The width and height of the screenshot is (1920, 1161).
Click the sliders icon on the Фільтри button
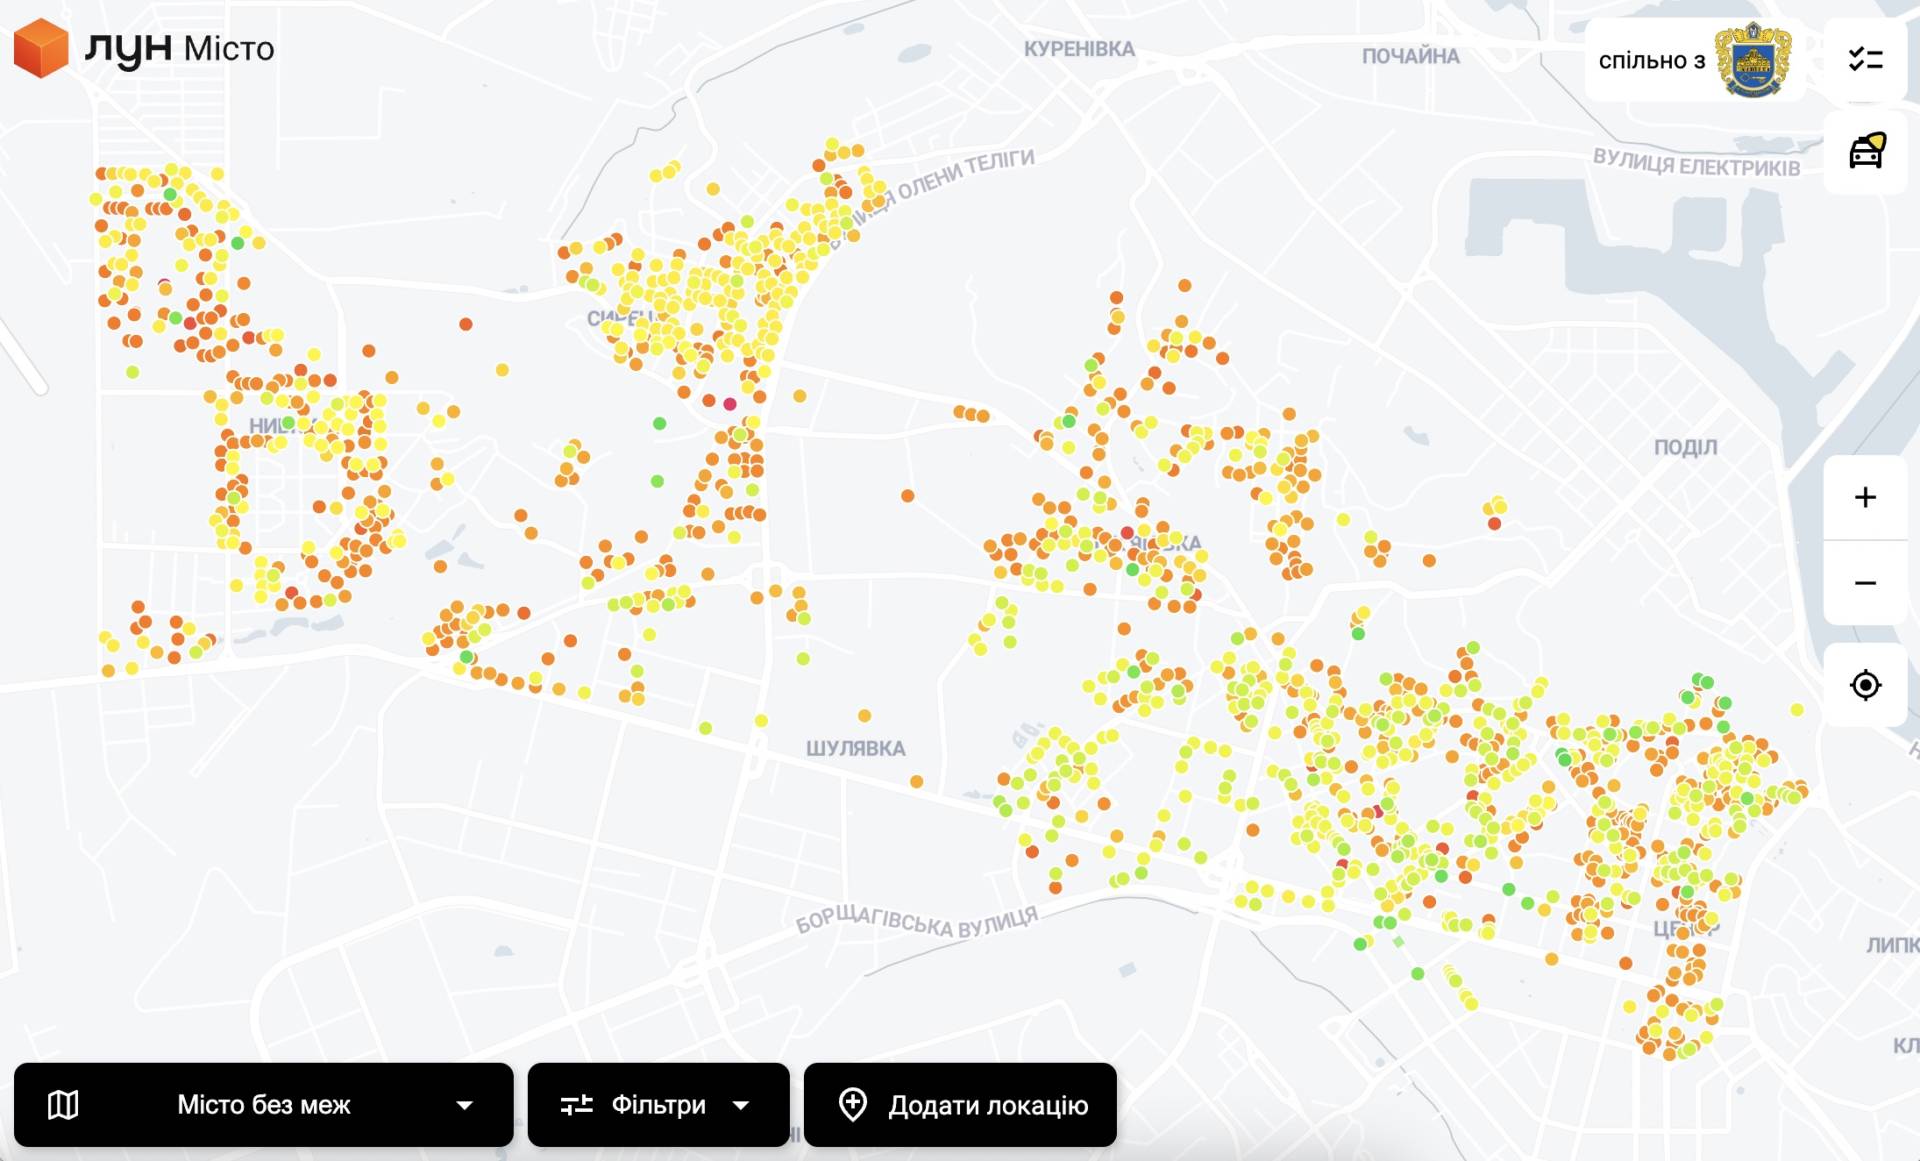(577, 1105)
